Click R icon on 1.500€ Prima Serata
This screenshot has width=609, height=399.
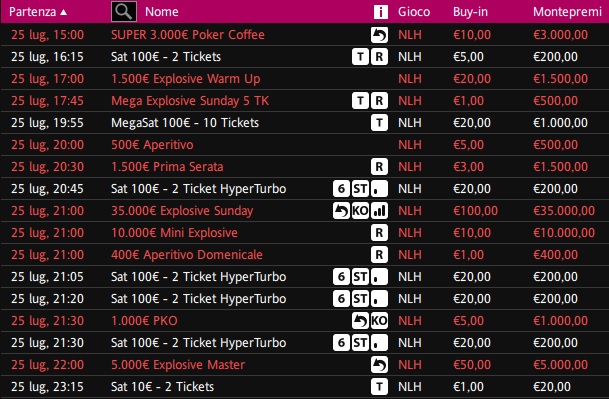(379, 167)
